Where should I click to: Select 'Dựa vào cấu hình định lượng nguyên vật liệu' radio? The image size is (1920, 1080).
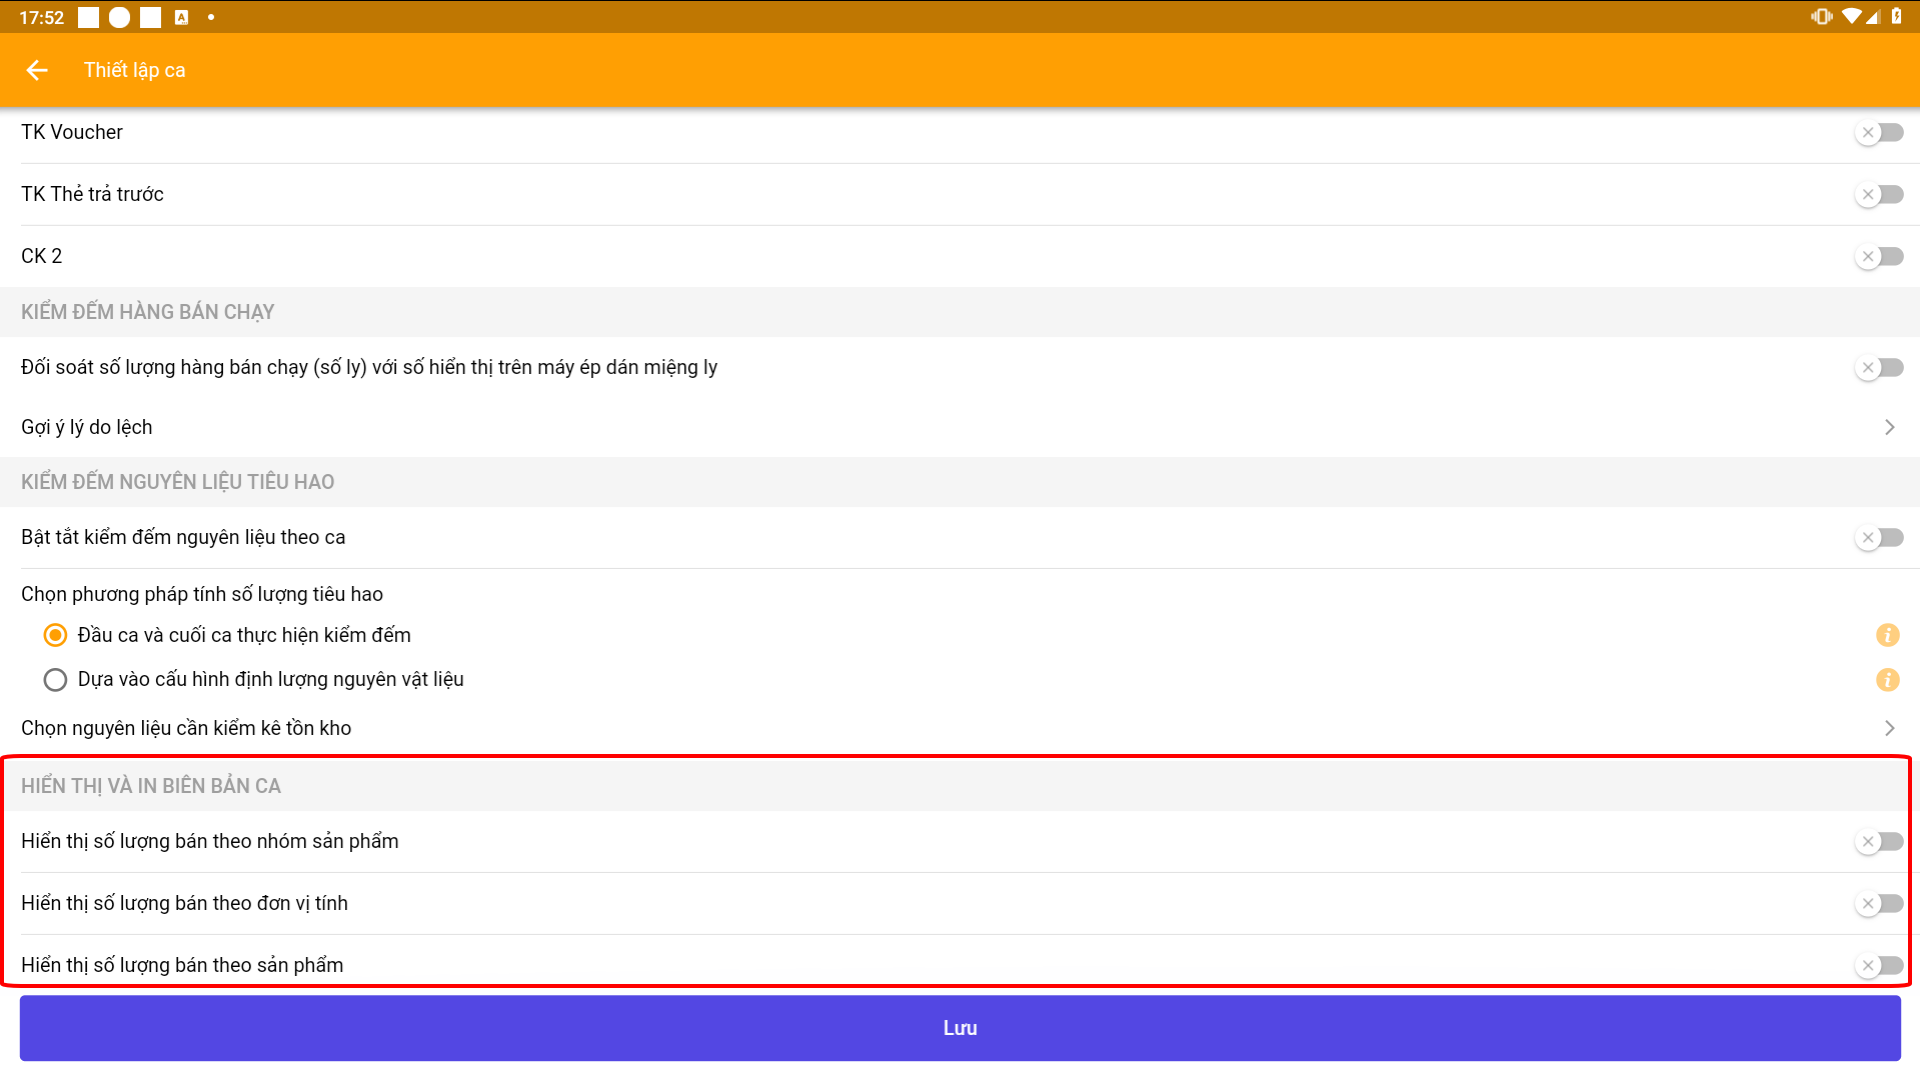[55, 680]
